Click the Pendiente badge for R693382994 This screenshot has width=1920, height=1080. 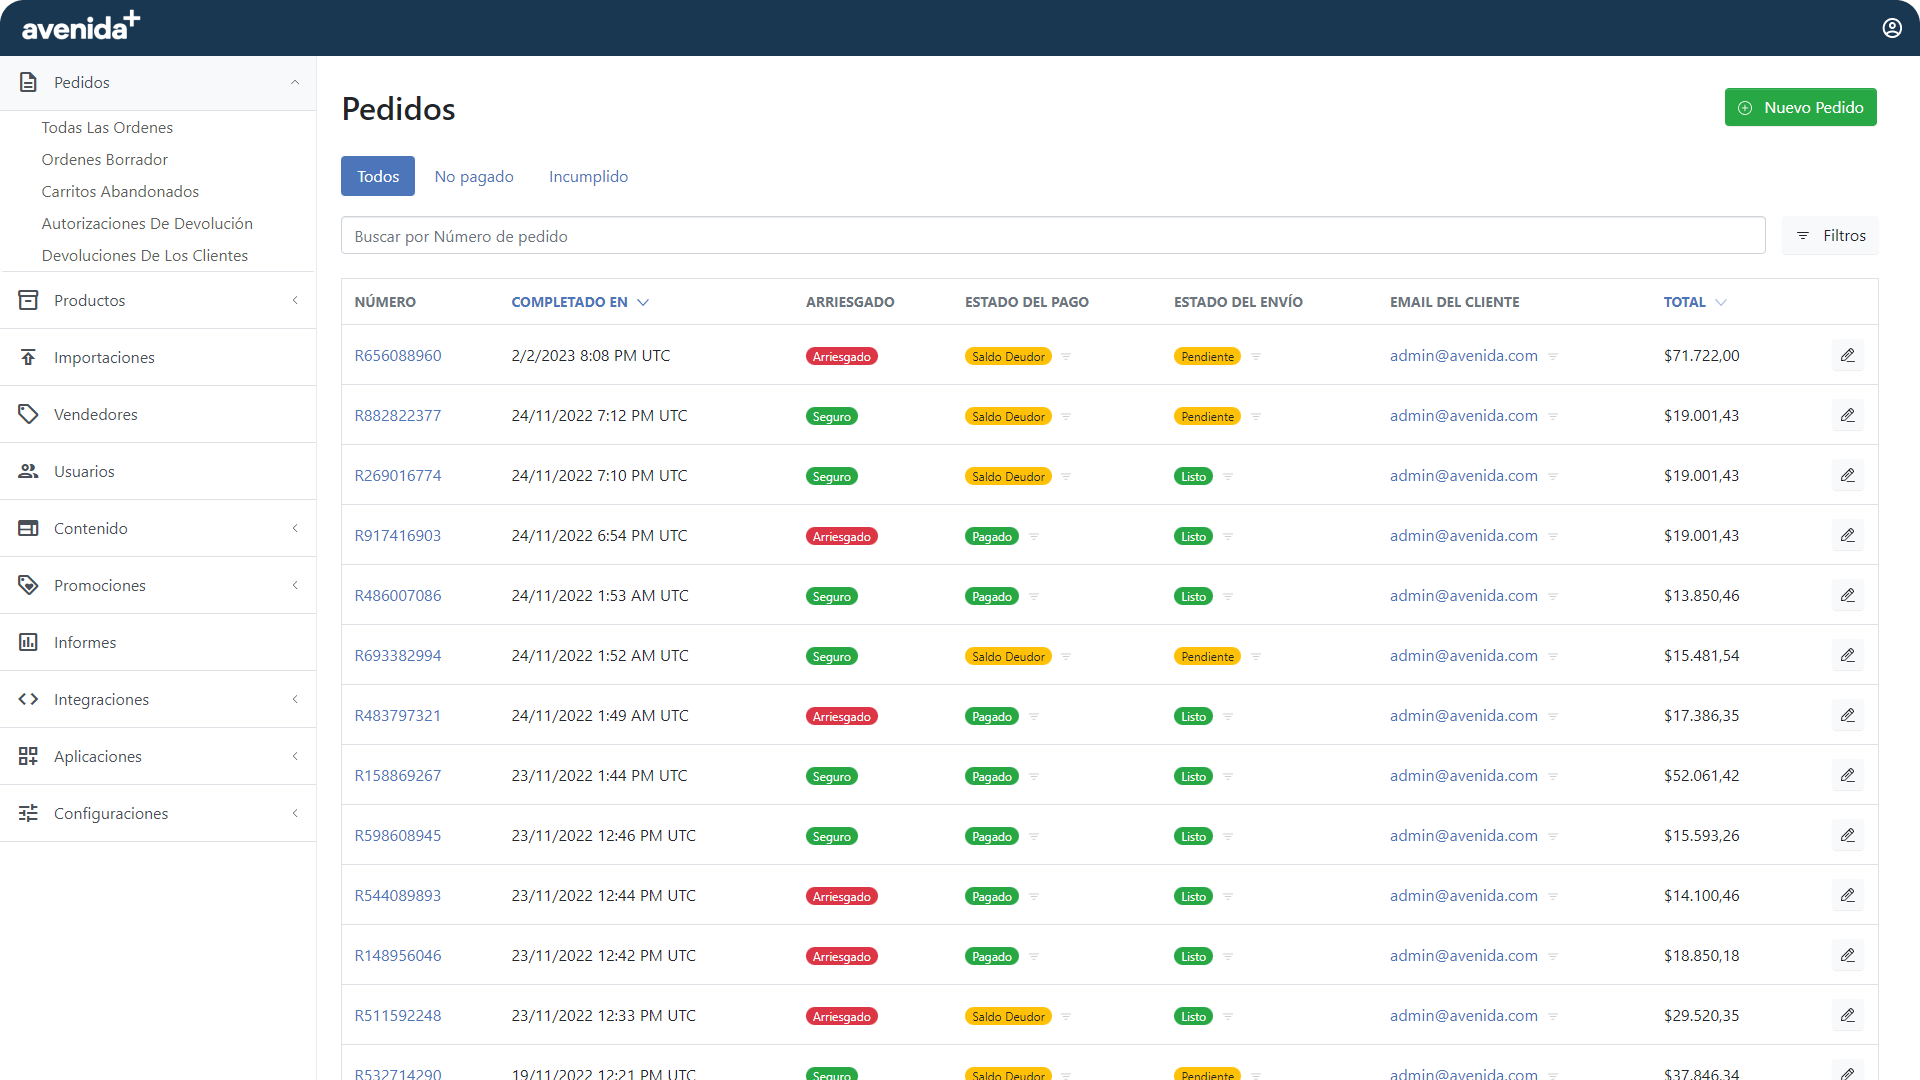1207,656
